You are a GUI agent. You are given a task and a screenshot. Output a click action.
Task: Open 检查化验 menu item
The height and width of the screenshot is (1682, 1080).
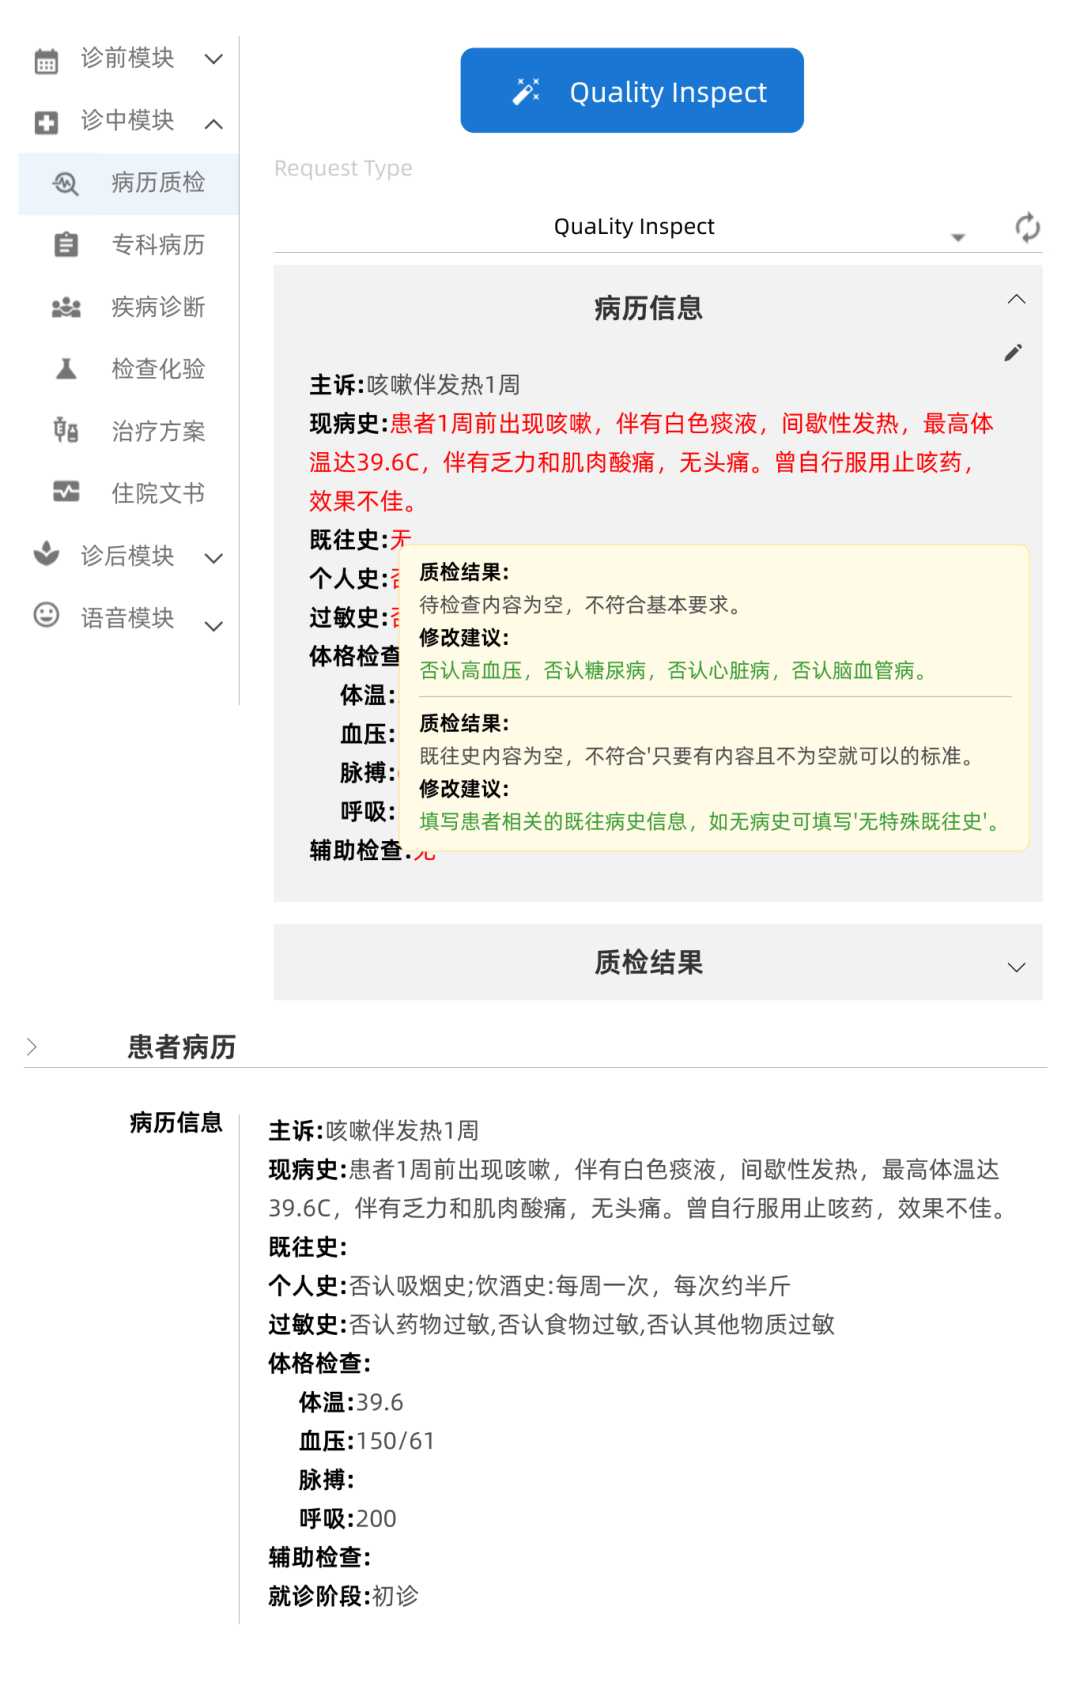(x=129, y=369)
